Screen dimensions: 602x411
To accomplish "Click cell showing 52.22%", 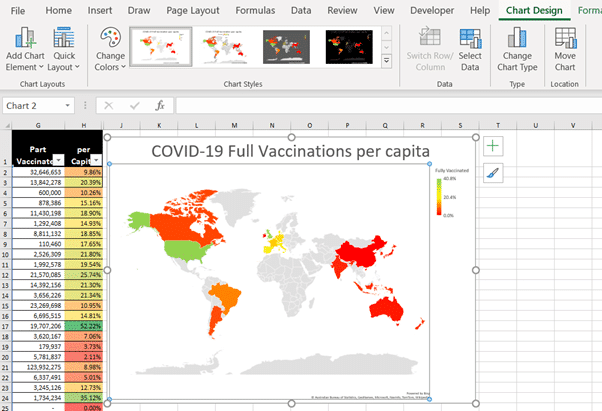I will click(x=84, y=326).
